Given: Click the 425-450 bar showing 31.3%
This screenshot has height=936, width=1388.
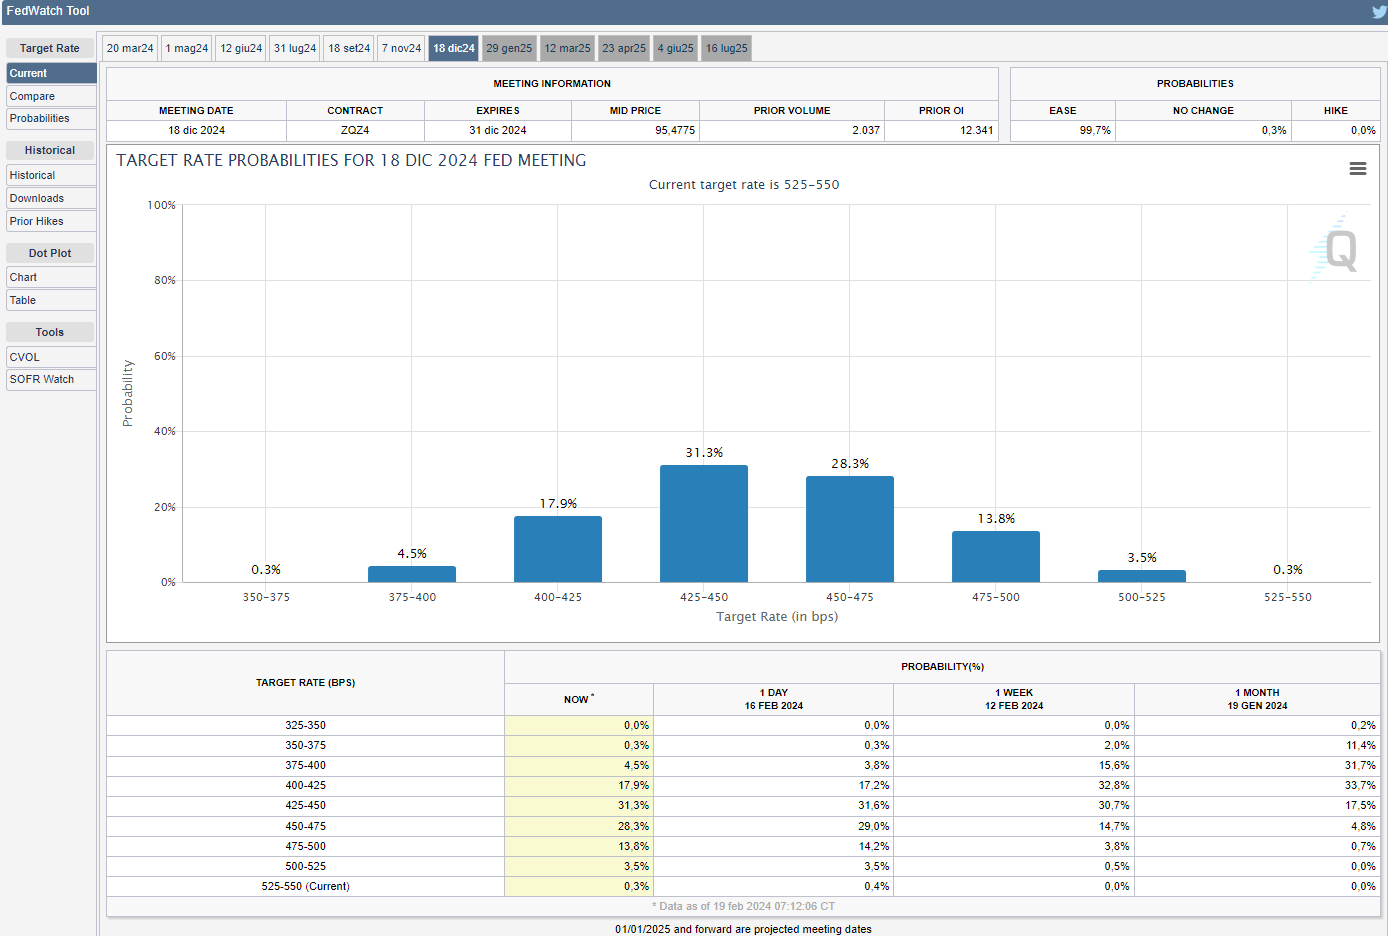Looking at the screenshot, I should (x=703, y=524).
